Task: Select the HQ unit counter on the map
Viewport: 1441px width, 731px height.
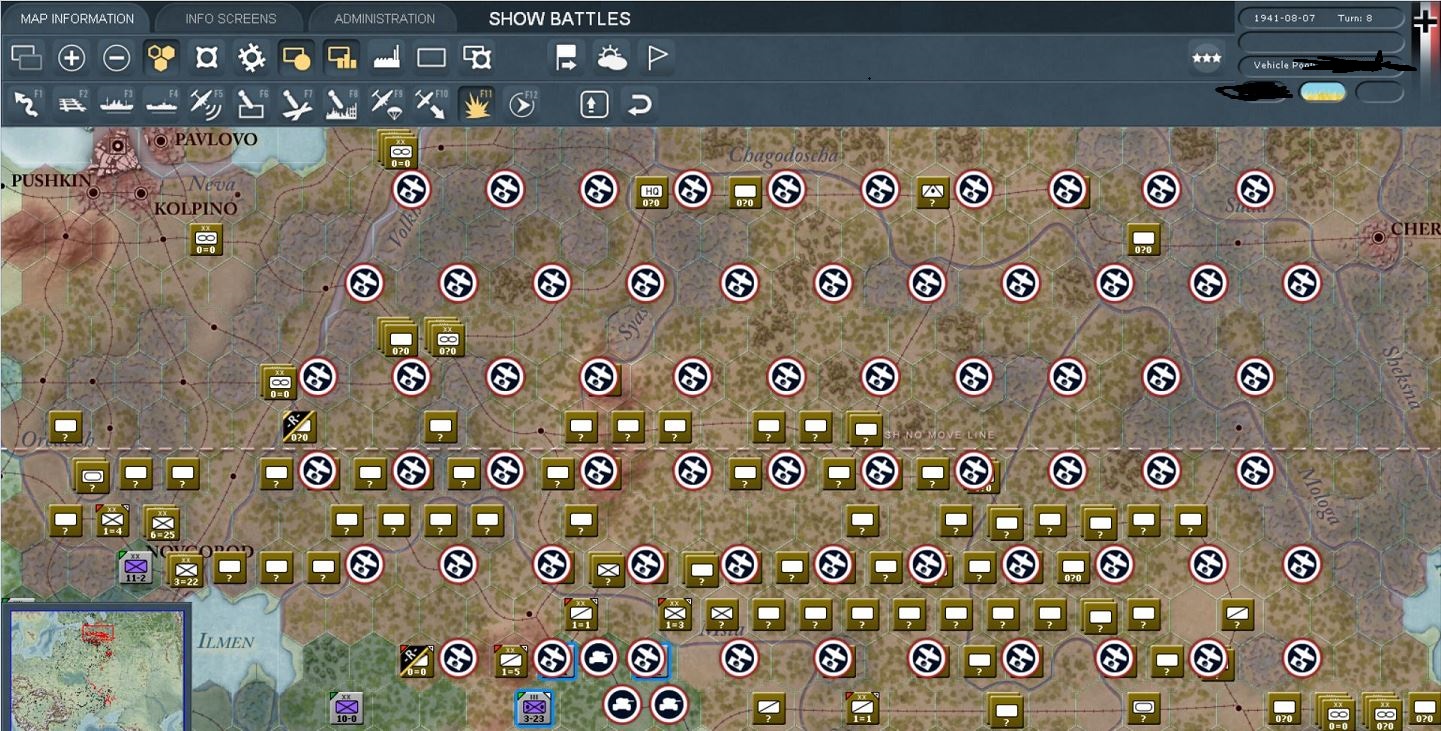Action: click(x=652, y=192)
